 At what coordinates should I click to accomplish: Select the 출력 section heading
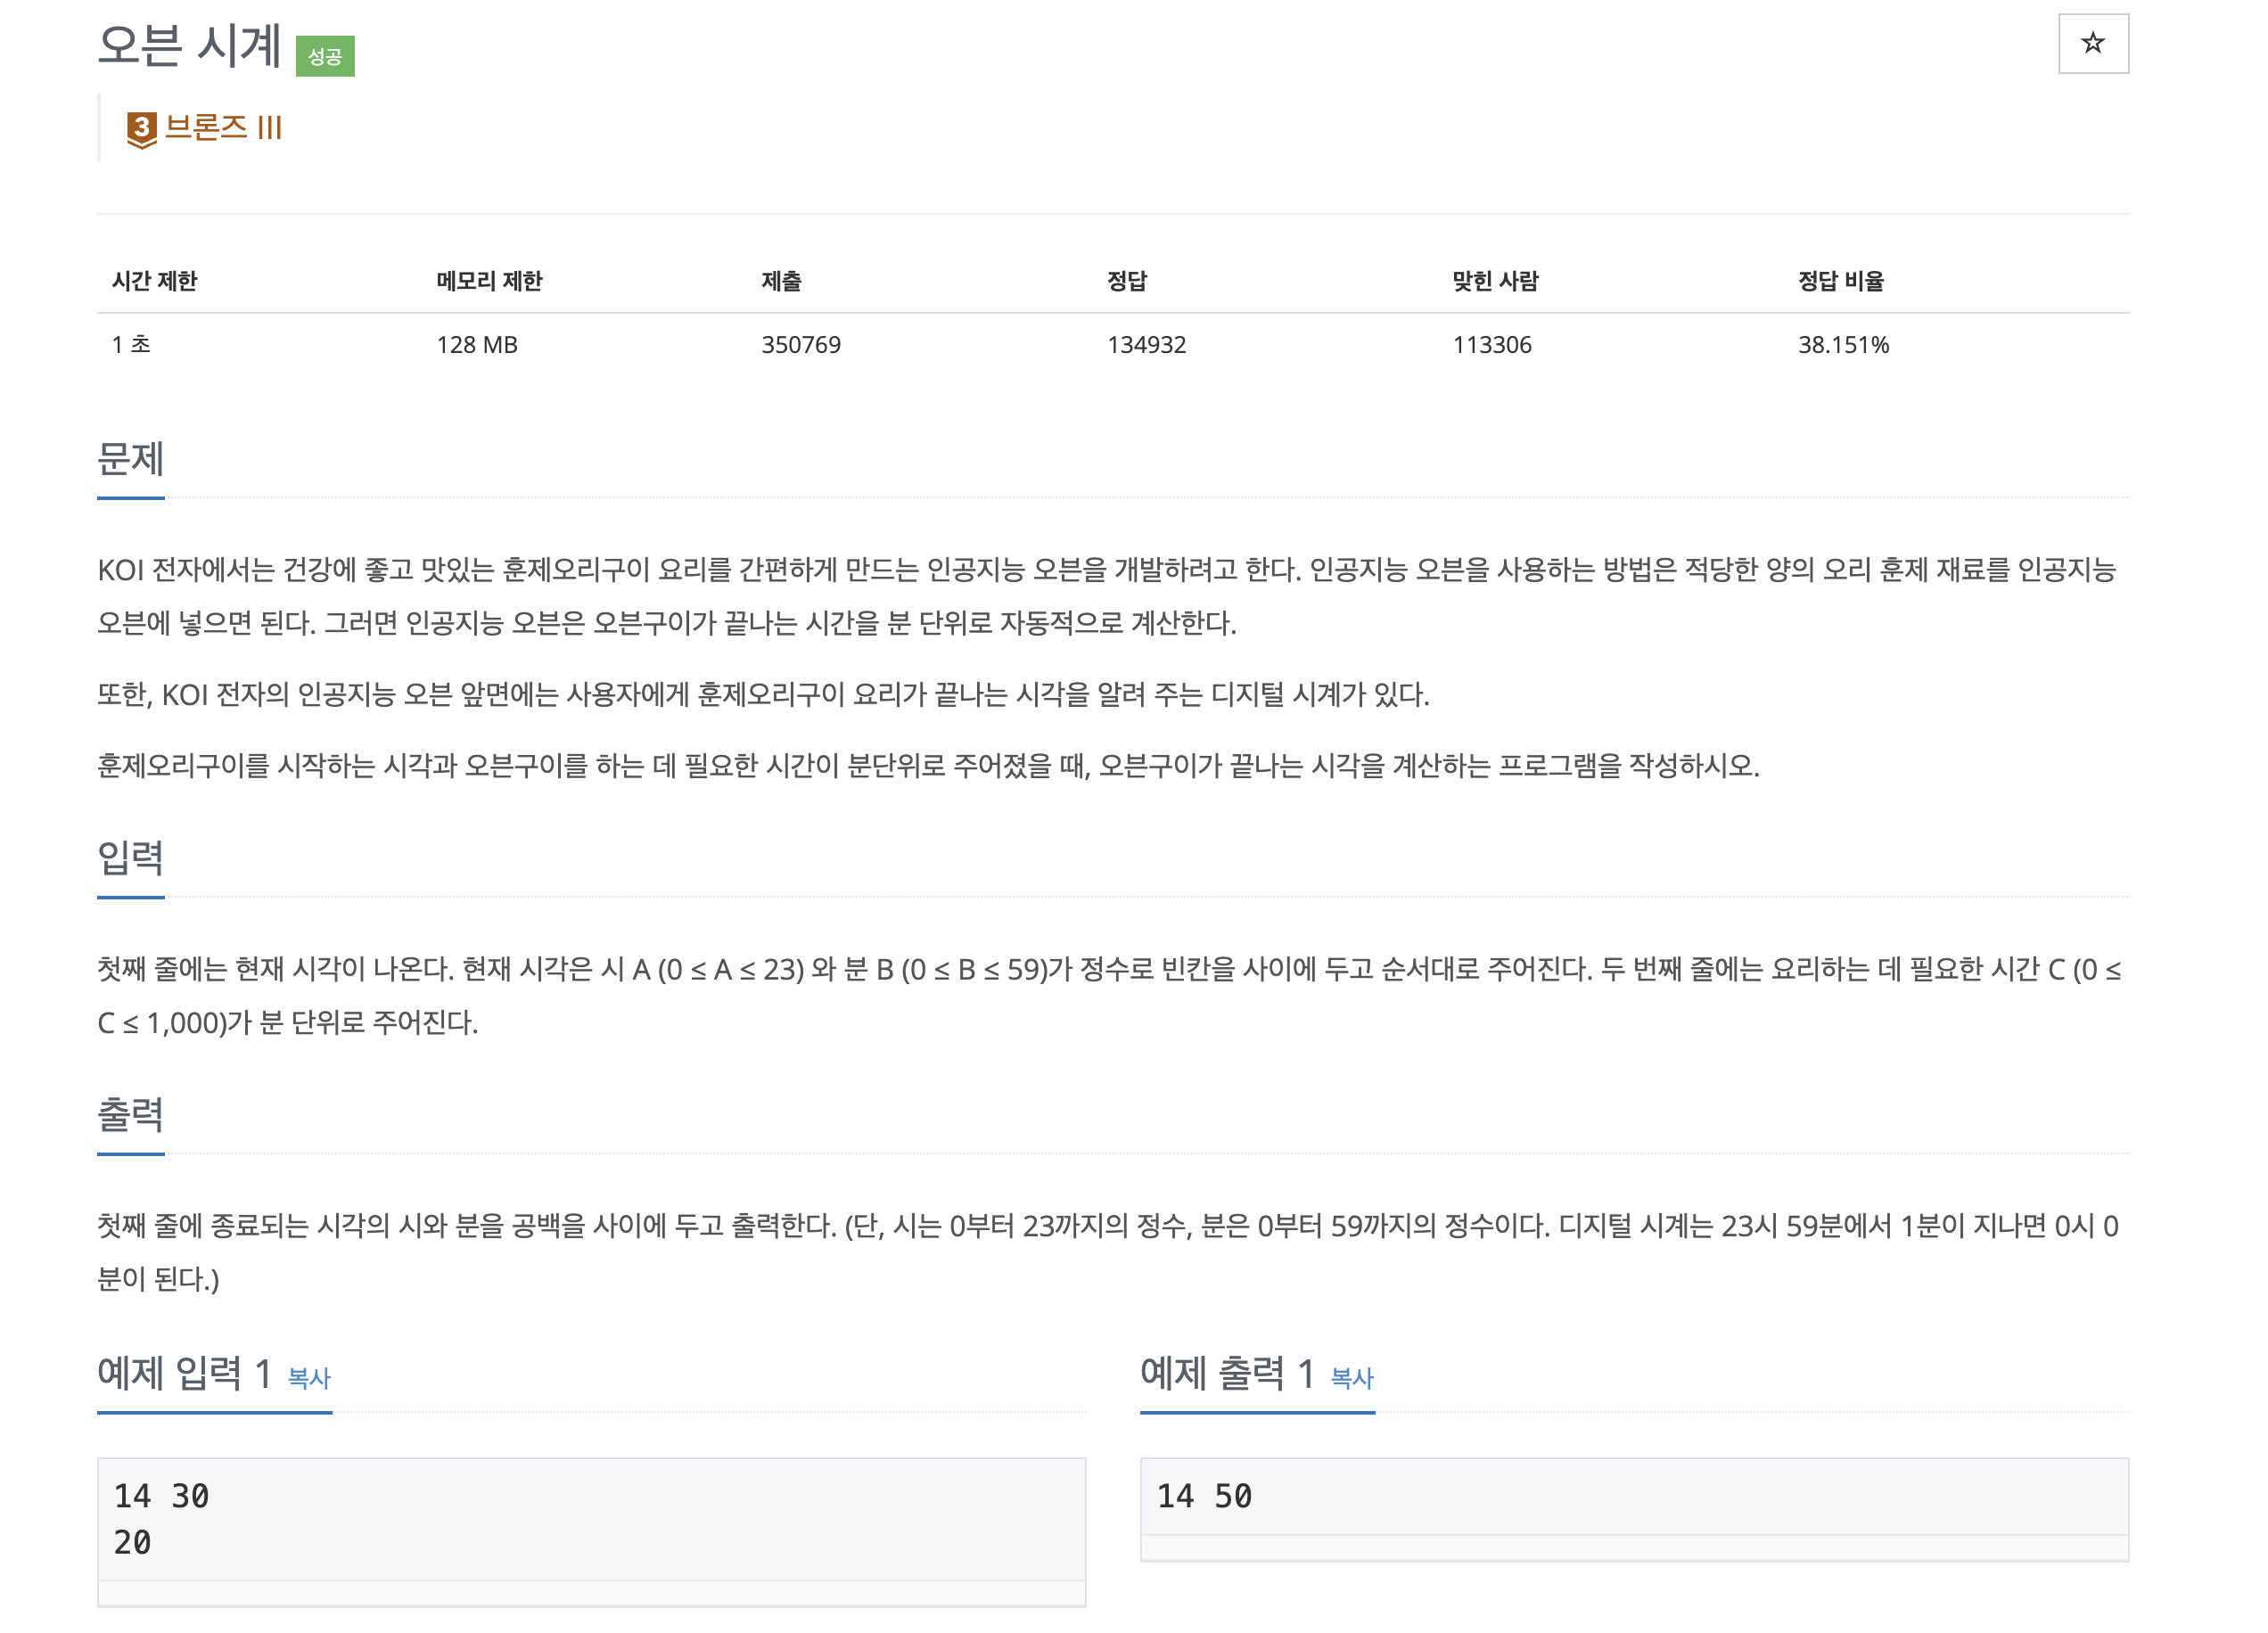tap(131, 1114)
